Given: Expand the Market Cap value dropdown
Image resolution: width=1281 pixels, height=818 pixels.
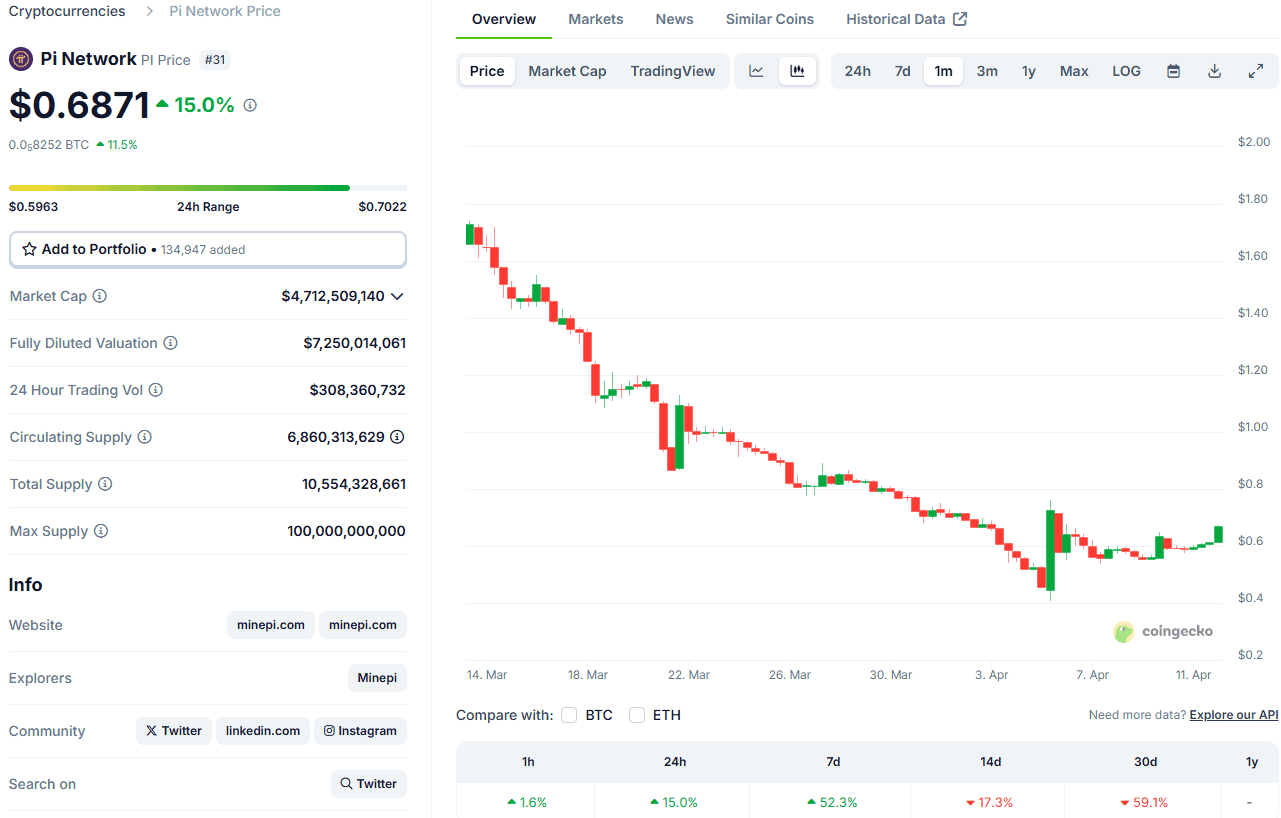Looking at the screenshot, I should point(398,296).
